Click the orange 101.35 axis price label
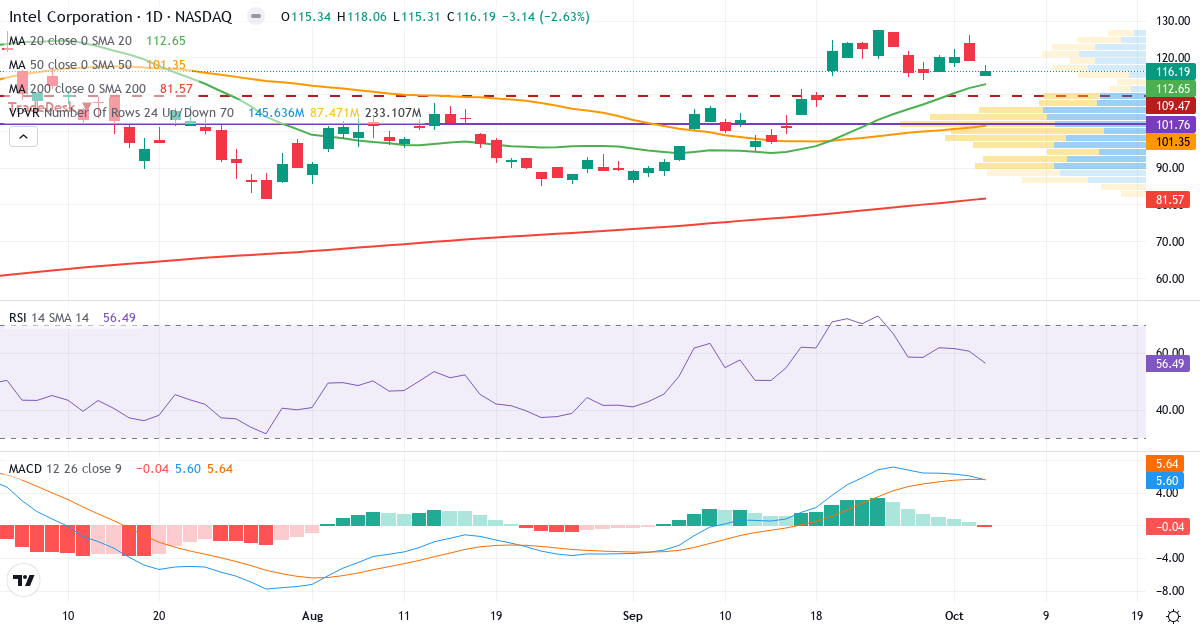 [1172, 142]
